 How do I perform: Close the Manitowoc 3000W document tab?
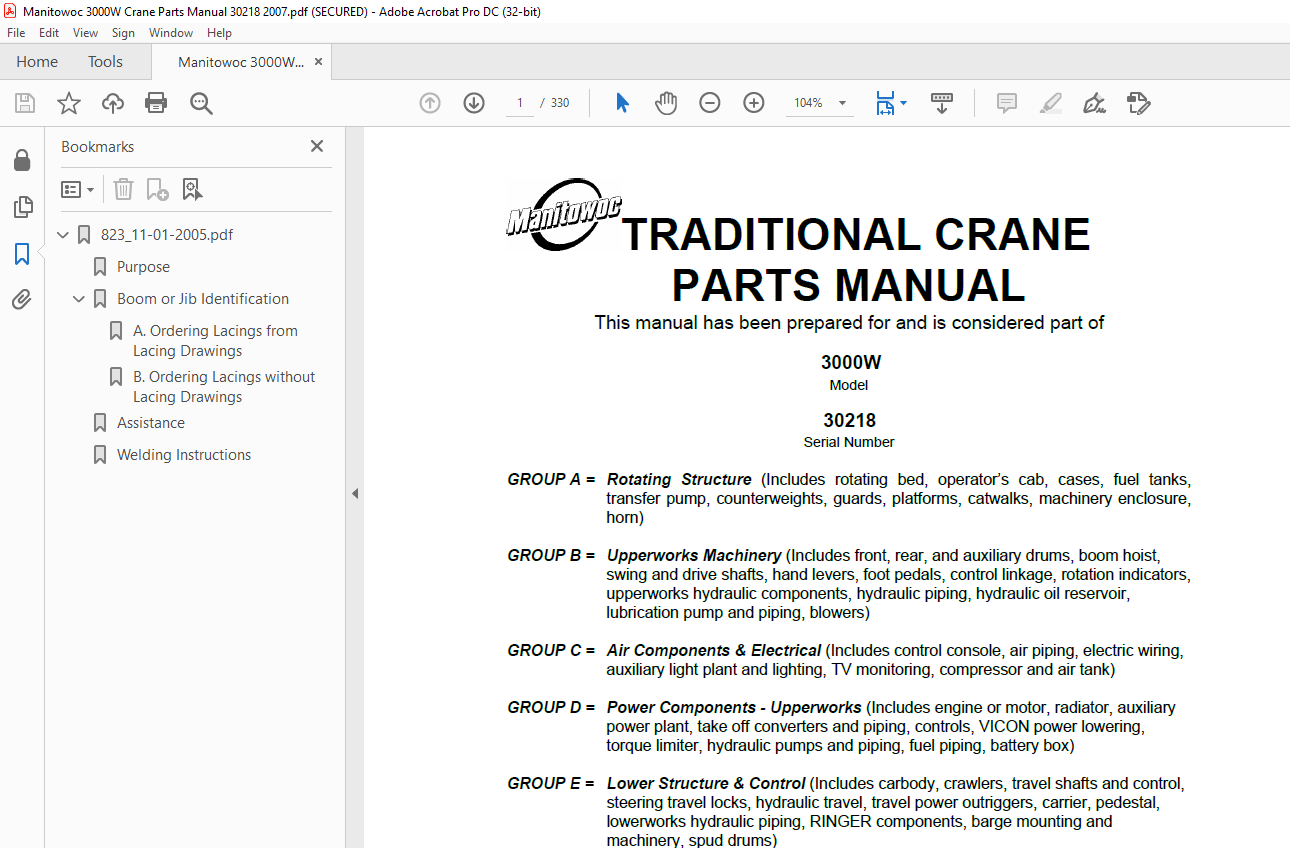click(x=318, y=62)
